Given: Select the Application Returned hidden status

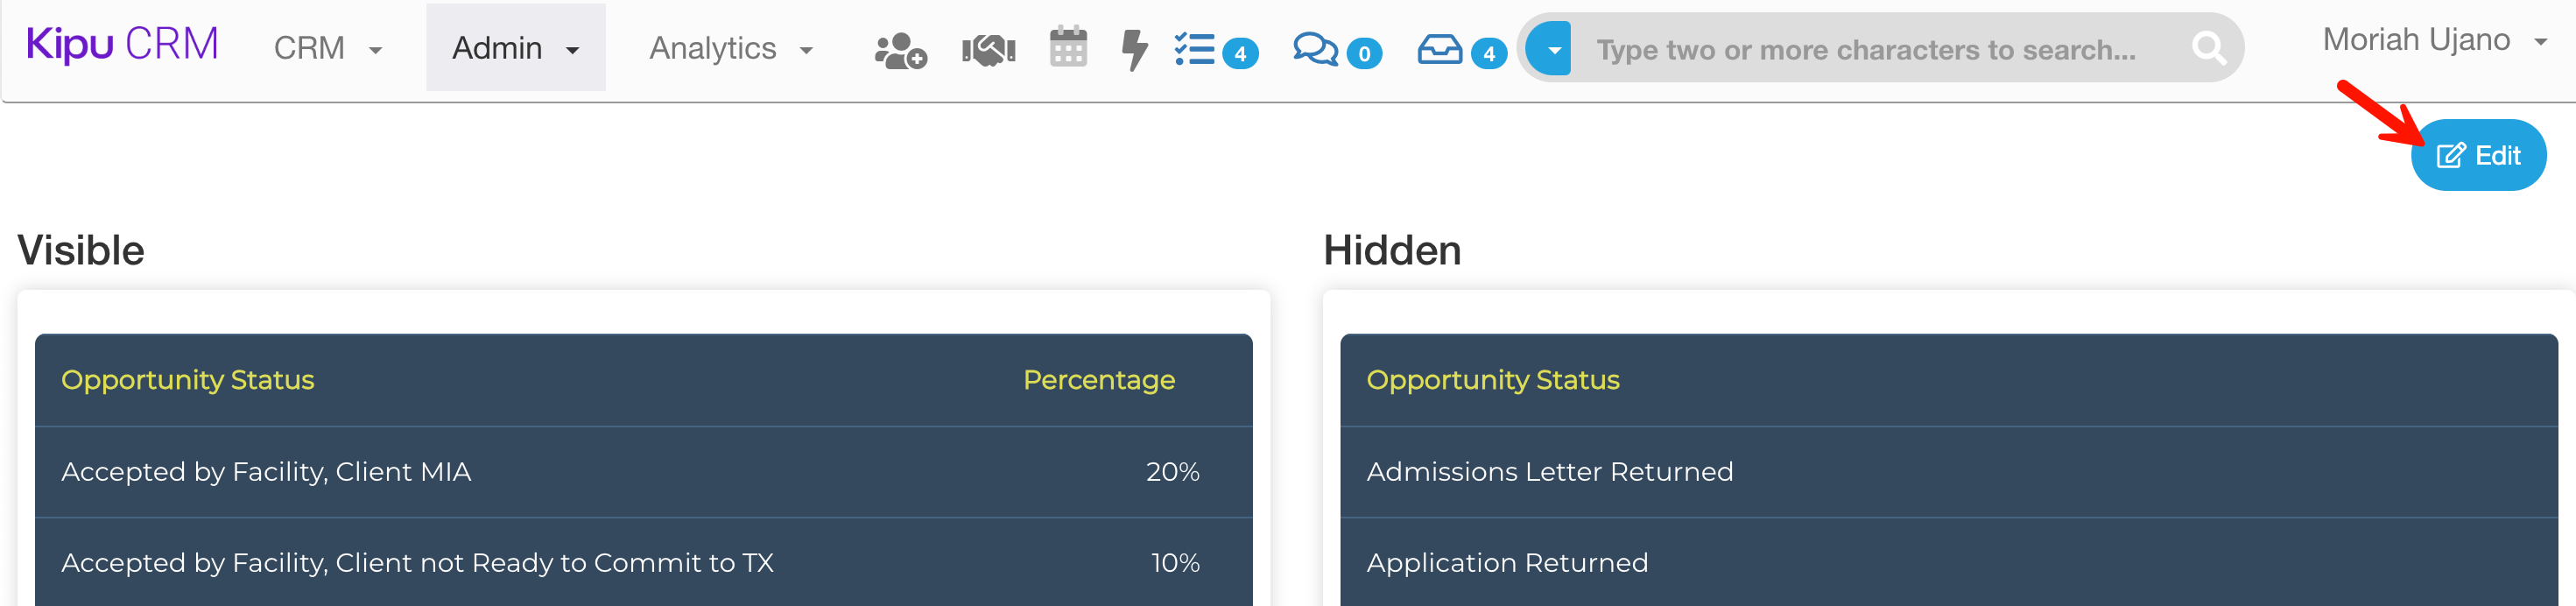Looking at the screenshot, I should [x=1506, y=562].
